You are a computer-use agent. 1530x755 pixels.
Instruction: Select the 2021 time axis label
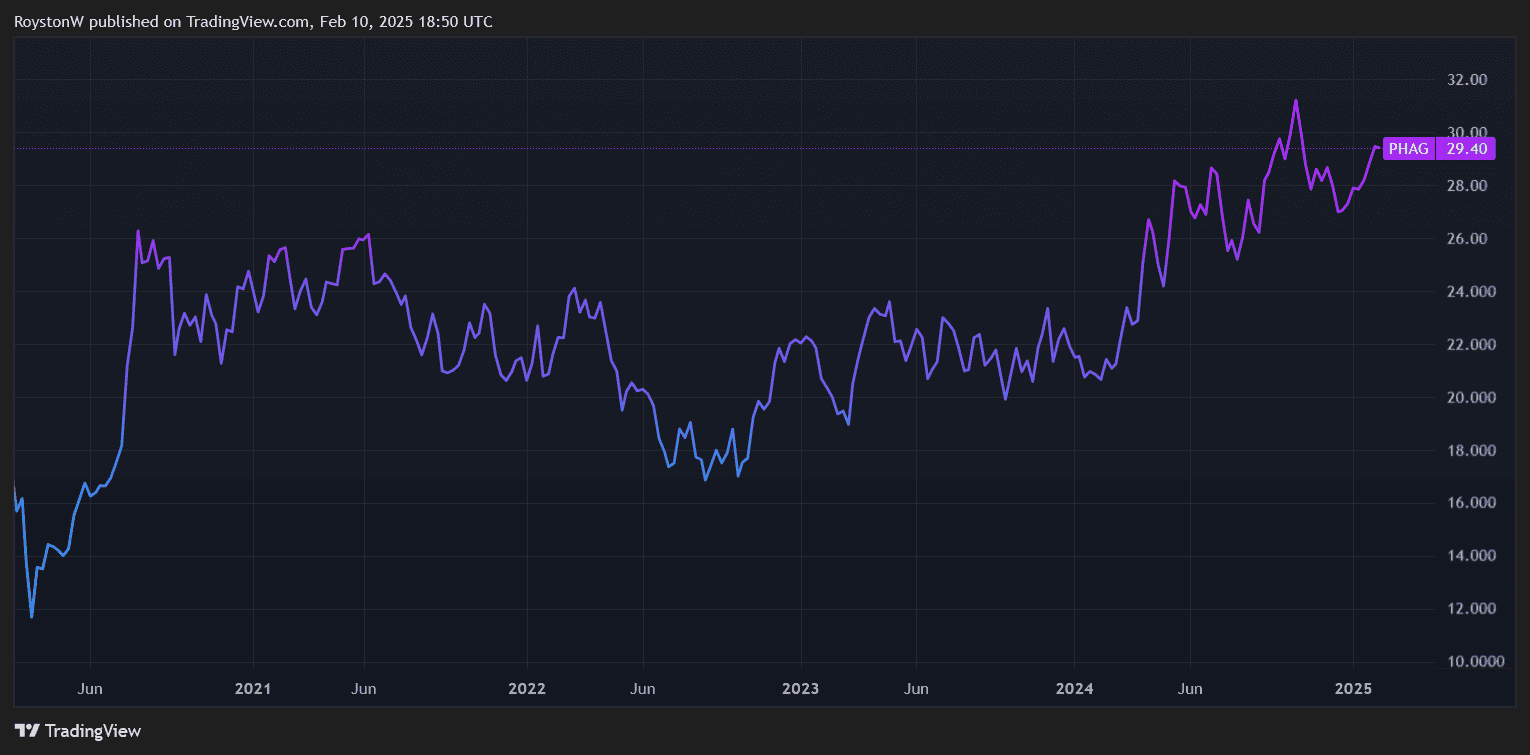coord(253,689)
